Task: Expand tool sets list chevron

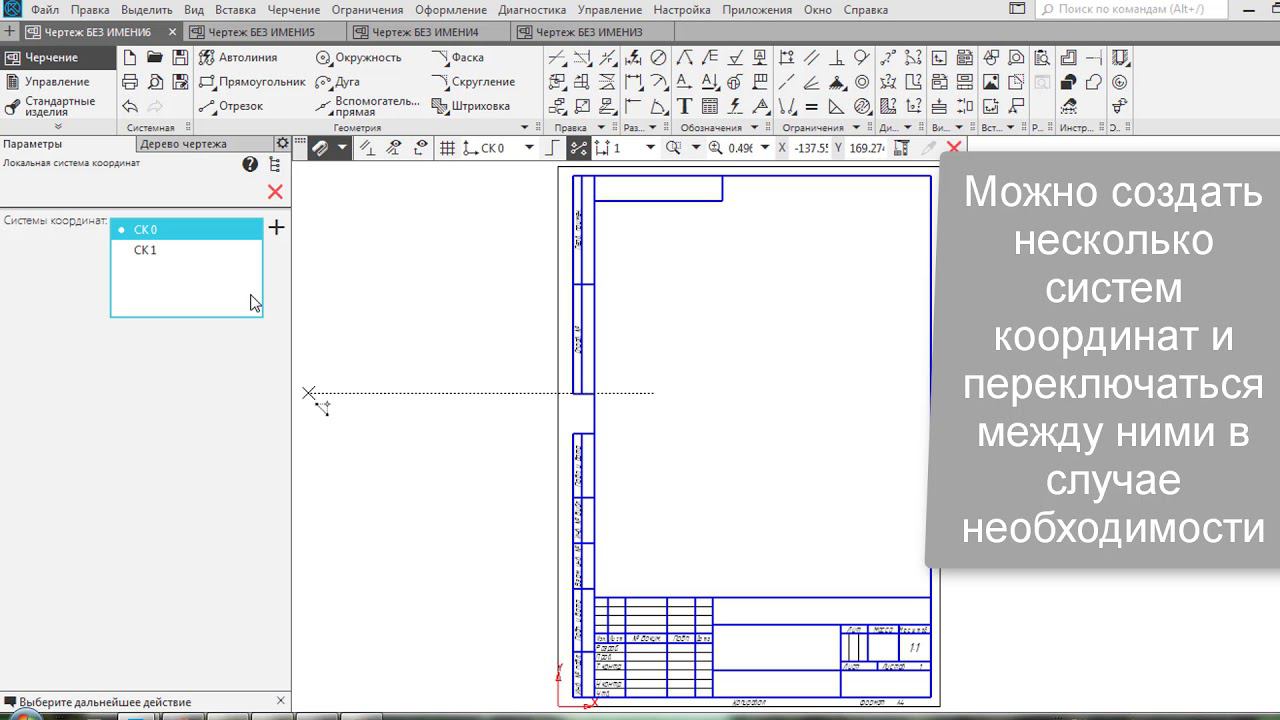Action: point(58,127)
